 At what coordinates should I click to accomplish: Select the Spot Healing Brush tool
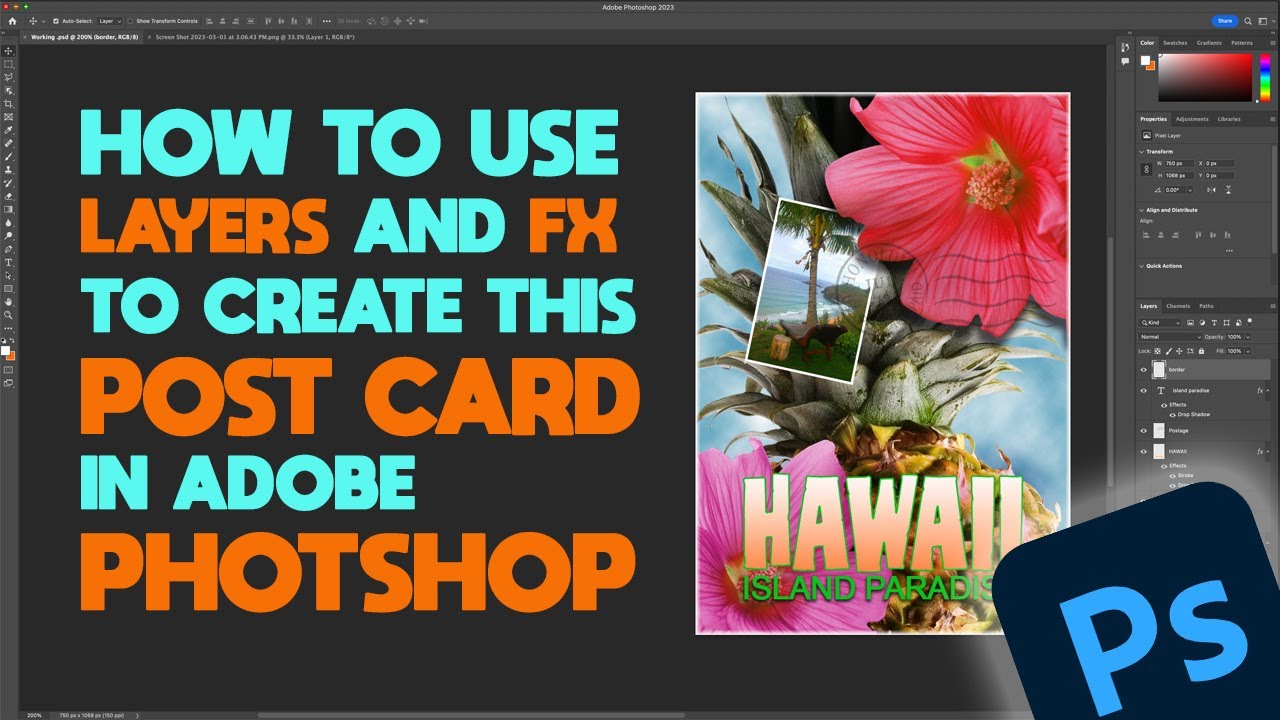[10, 143]
